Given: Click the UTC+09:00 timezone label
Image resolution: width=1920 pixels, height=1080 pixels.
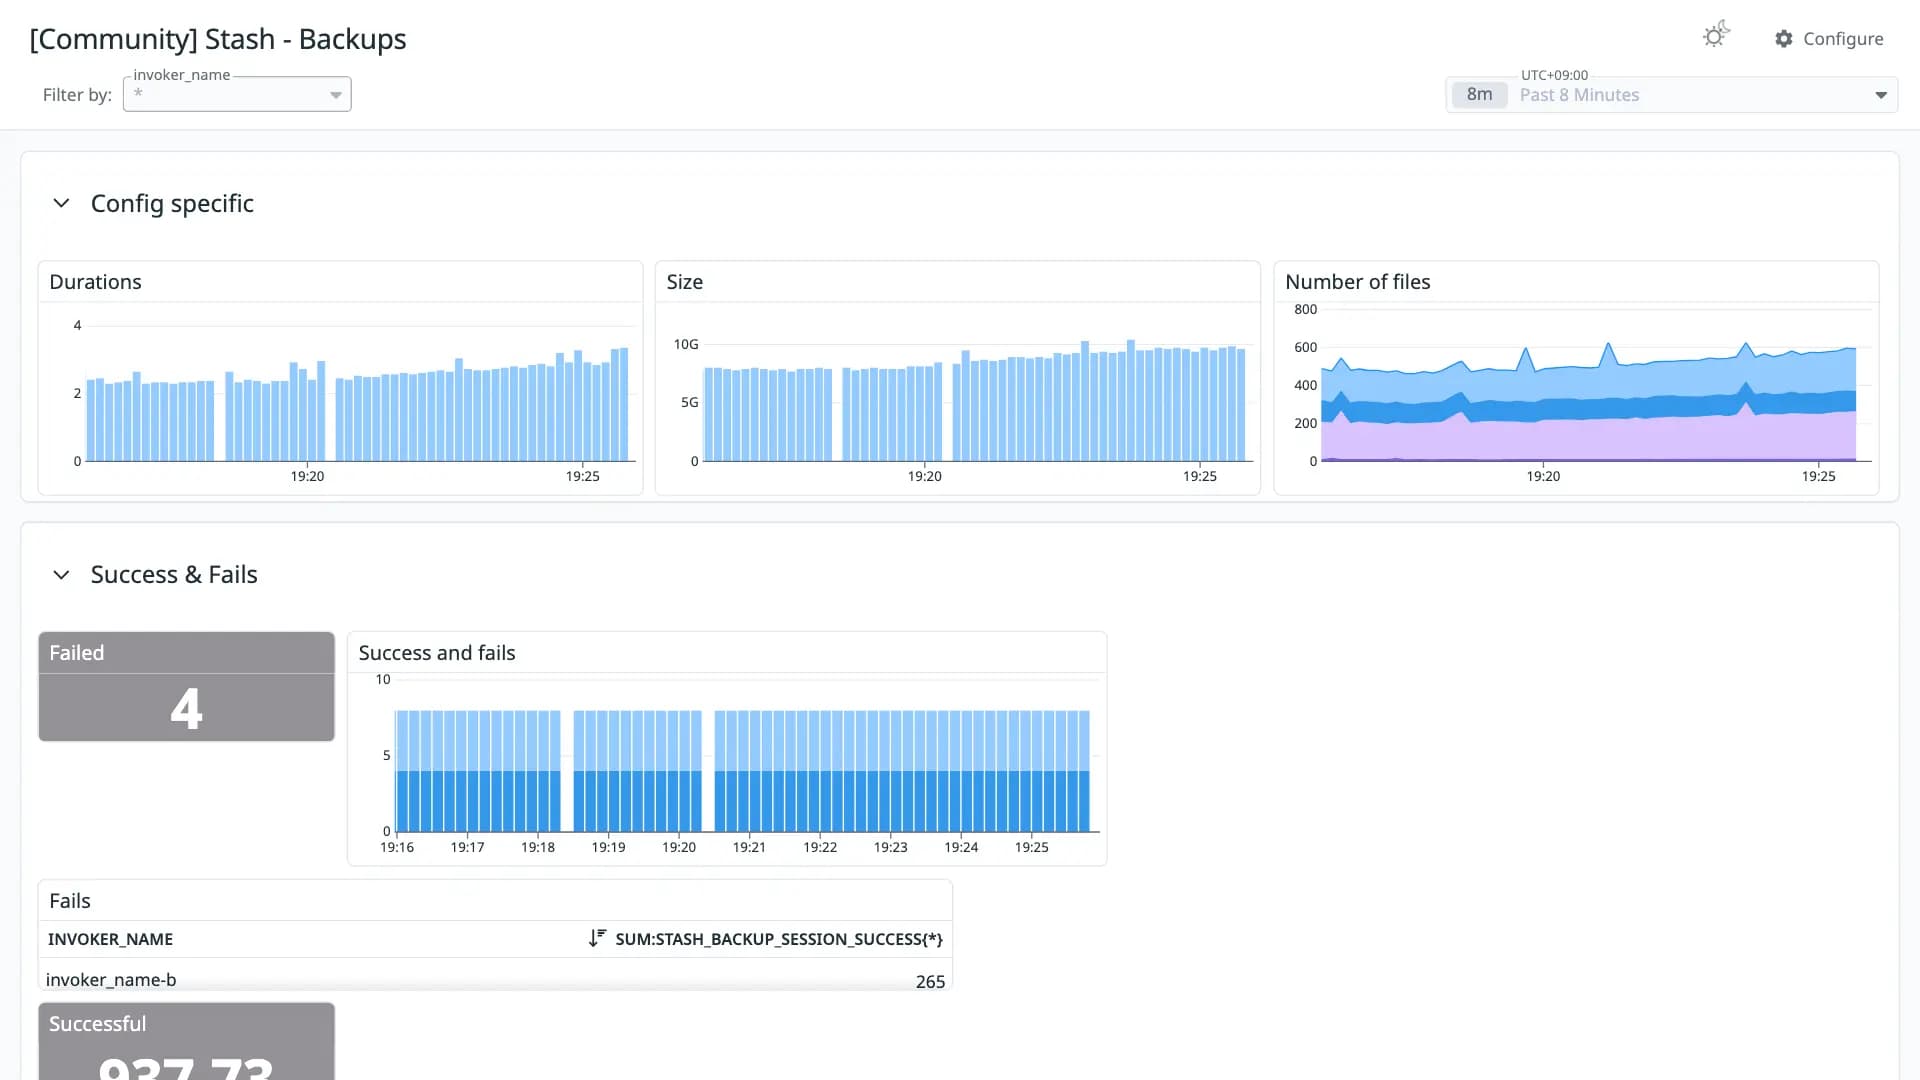Looking at the screenshot, I should pyautogui.click(x=1554, y=75).
